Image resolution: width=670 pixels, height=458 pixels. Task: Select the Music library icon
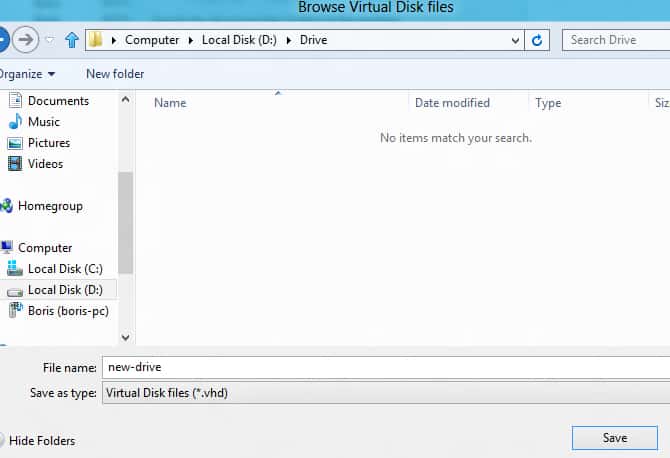[x=15, y=122]
